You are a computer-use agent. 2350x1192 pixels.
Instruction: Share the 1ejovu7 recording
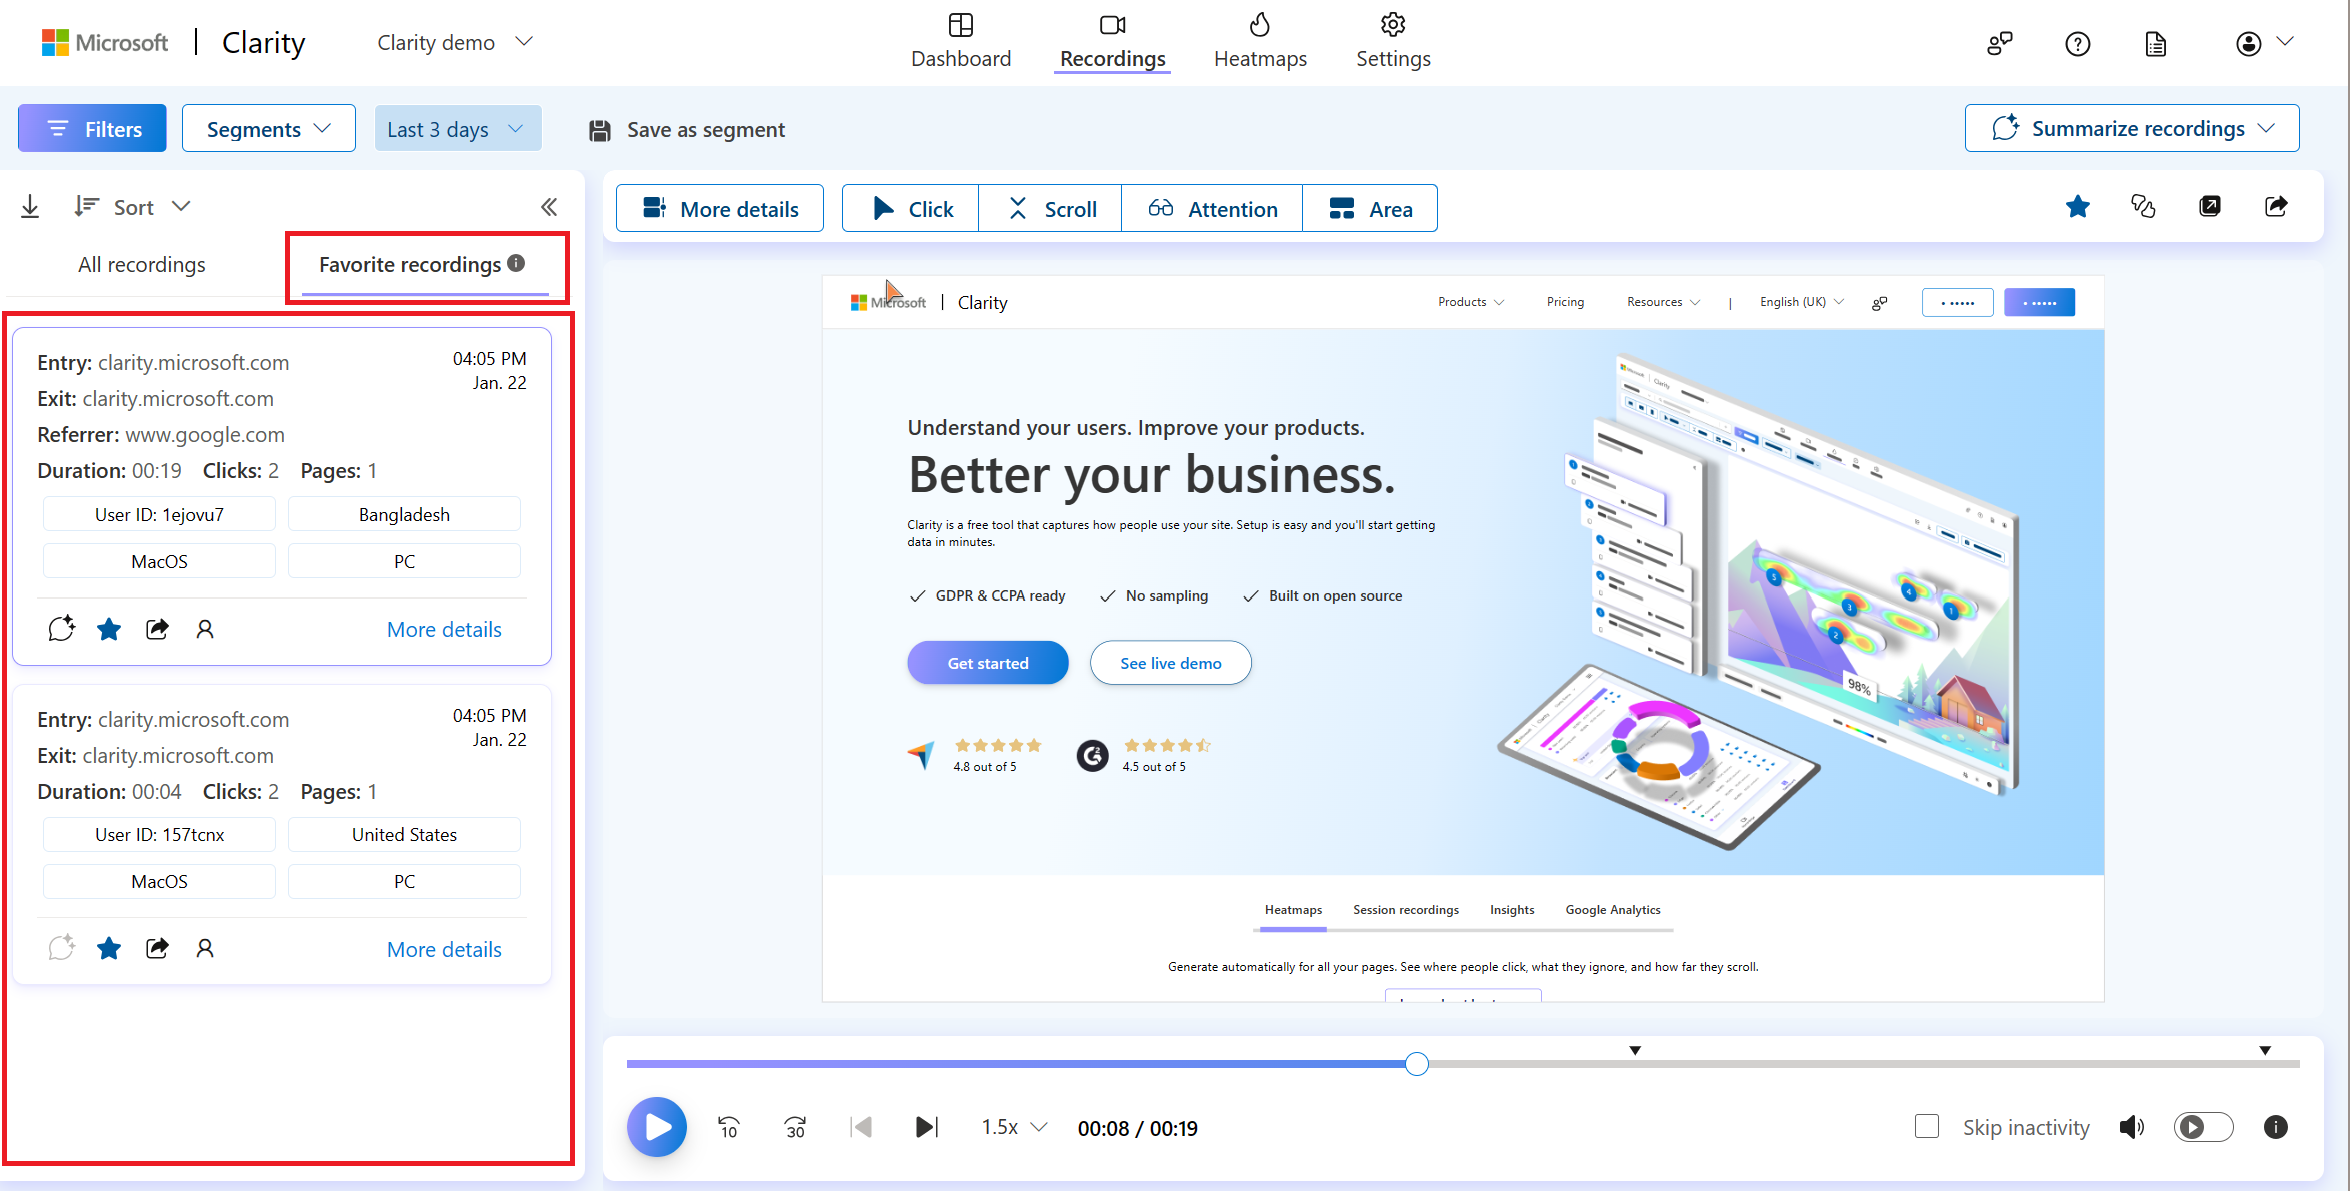point(157,628)
